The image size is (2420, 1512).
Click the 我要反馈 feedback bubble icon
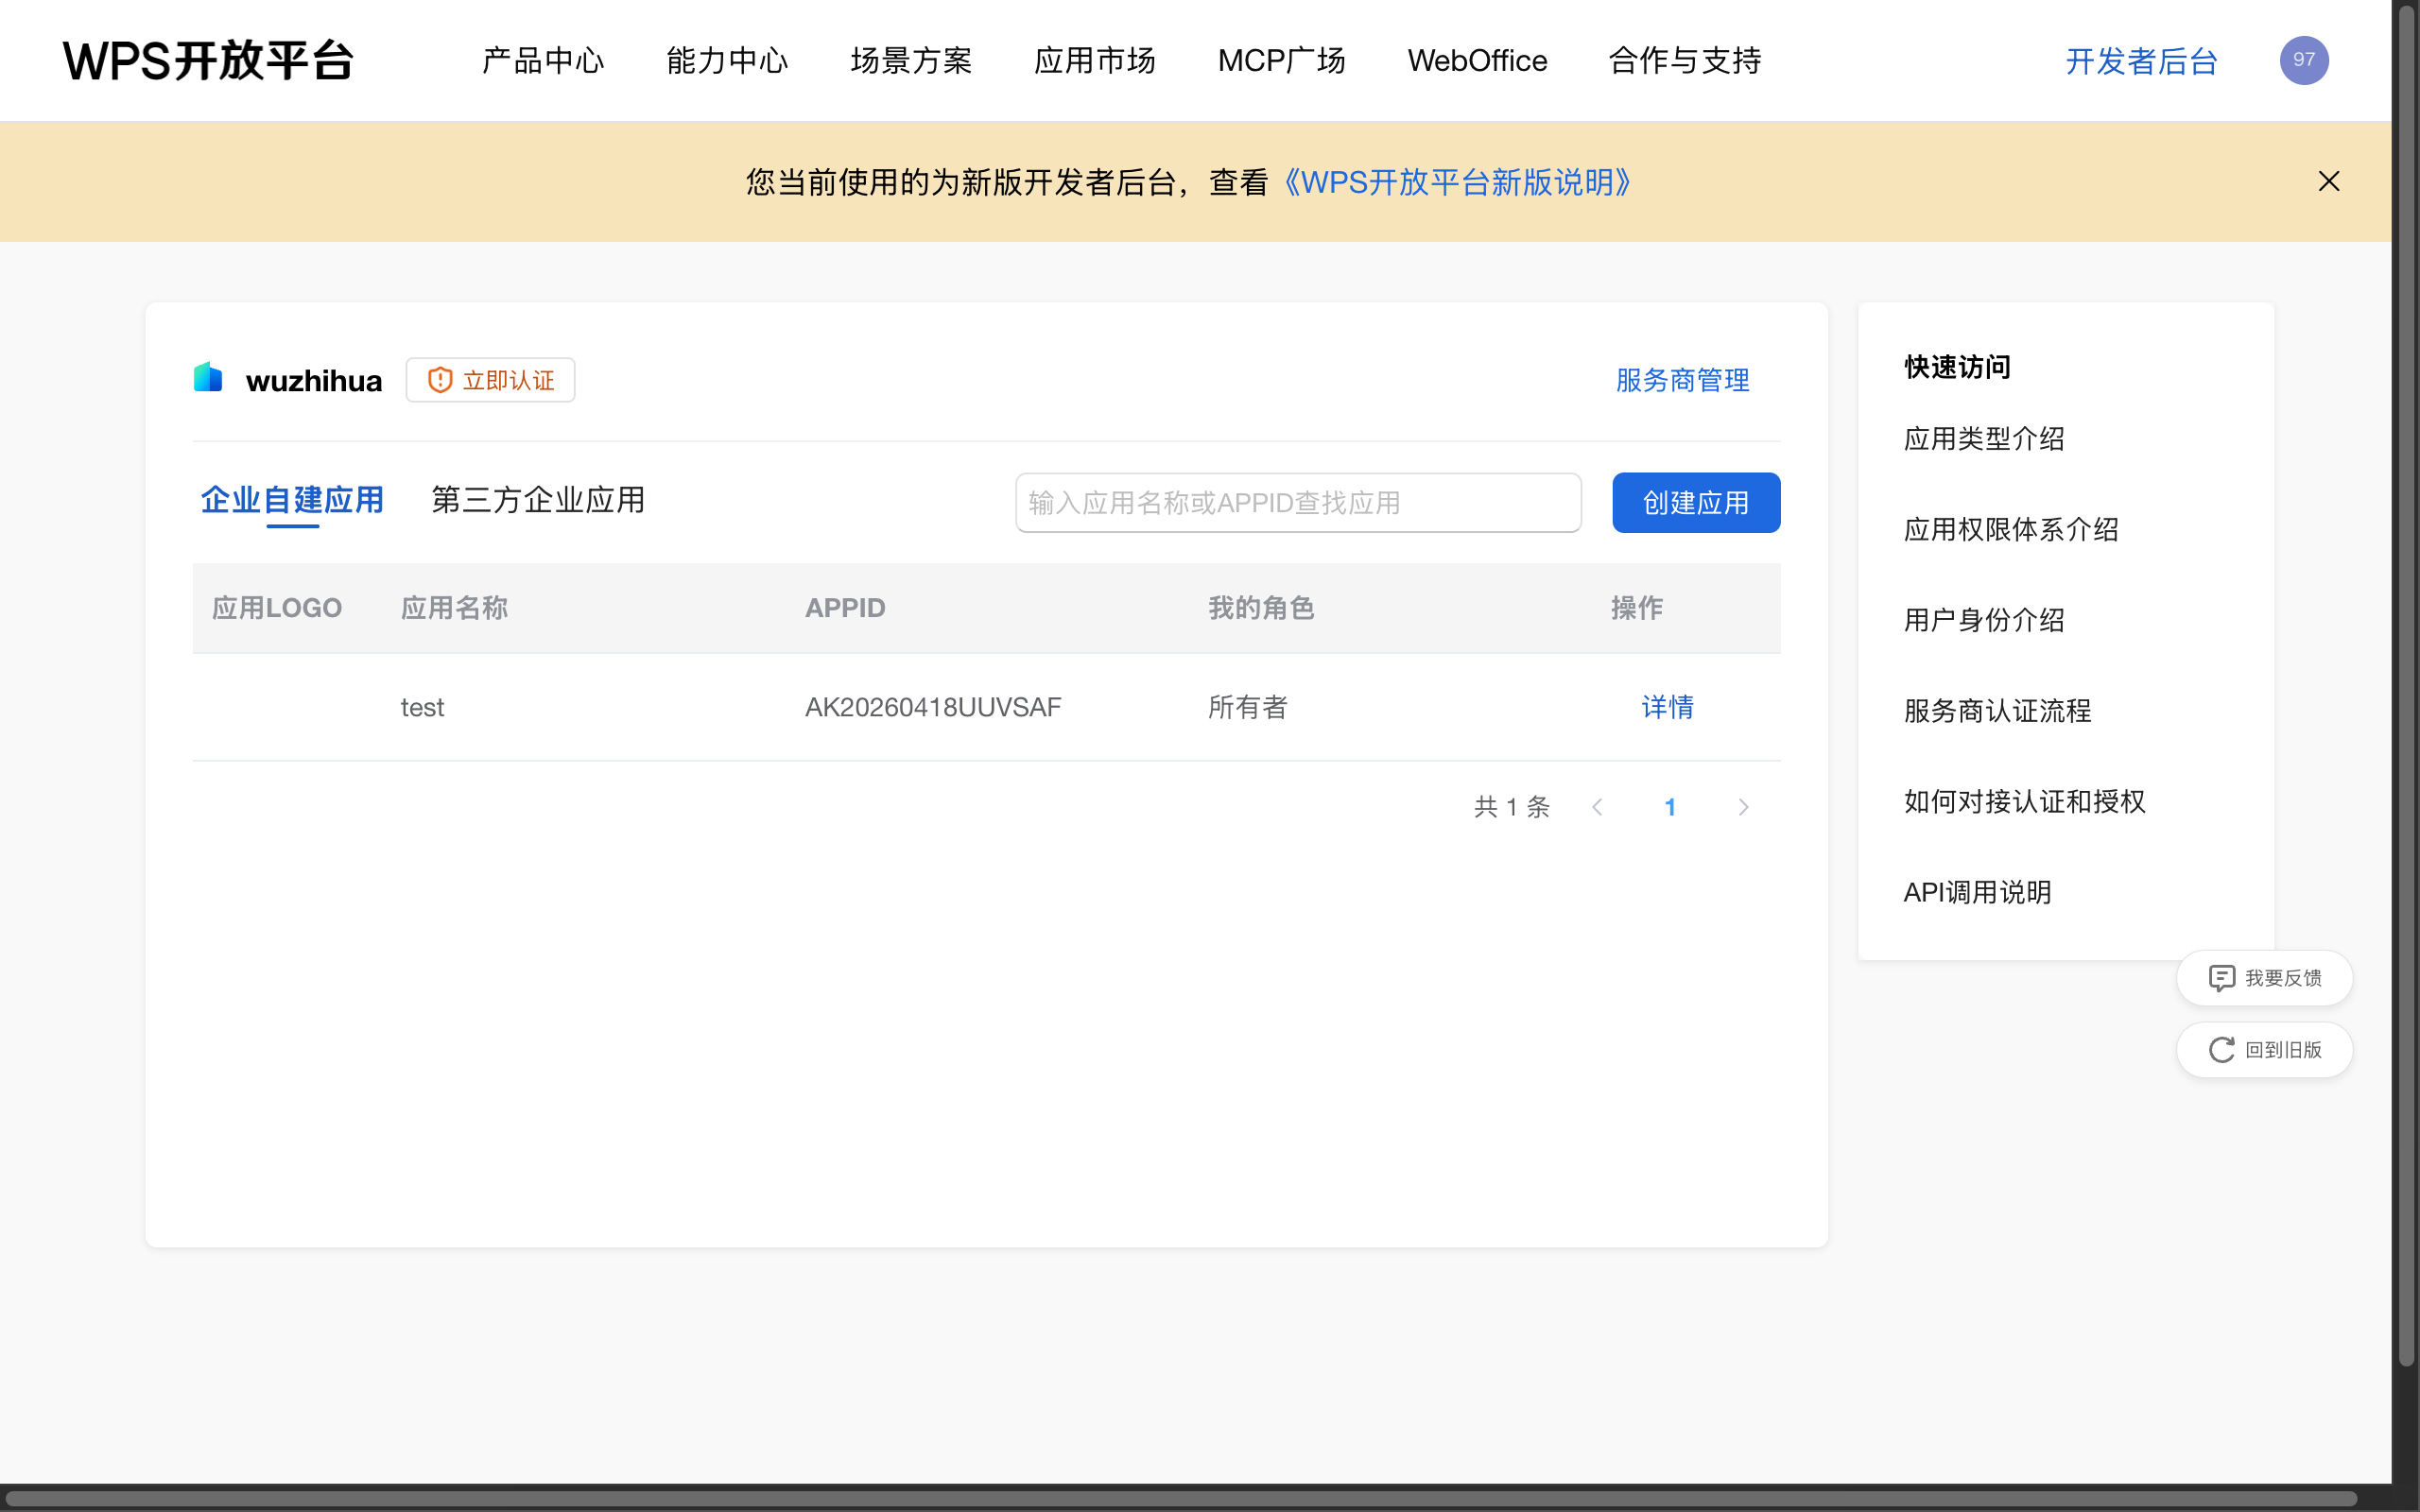(2222, 977)
